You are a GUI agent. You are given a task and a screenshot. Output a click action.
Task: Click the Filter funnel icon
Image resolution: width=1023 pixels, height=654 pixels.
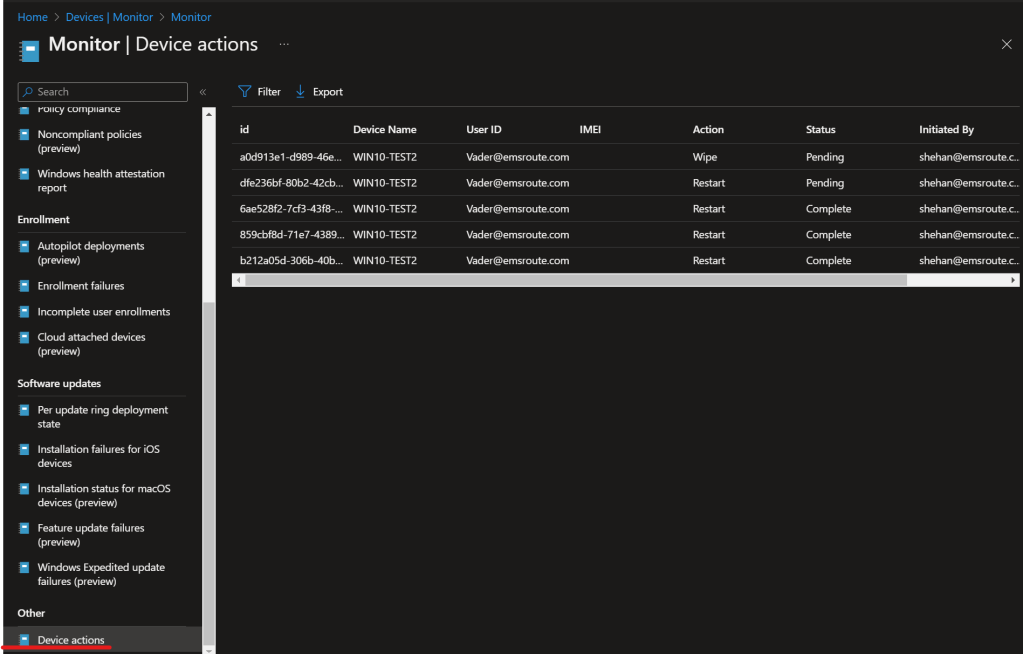244,92
